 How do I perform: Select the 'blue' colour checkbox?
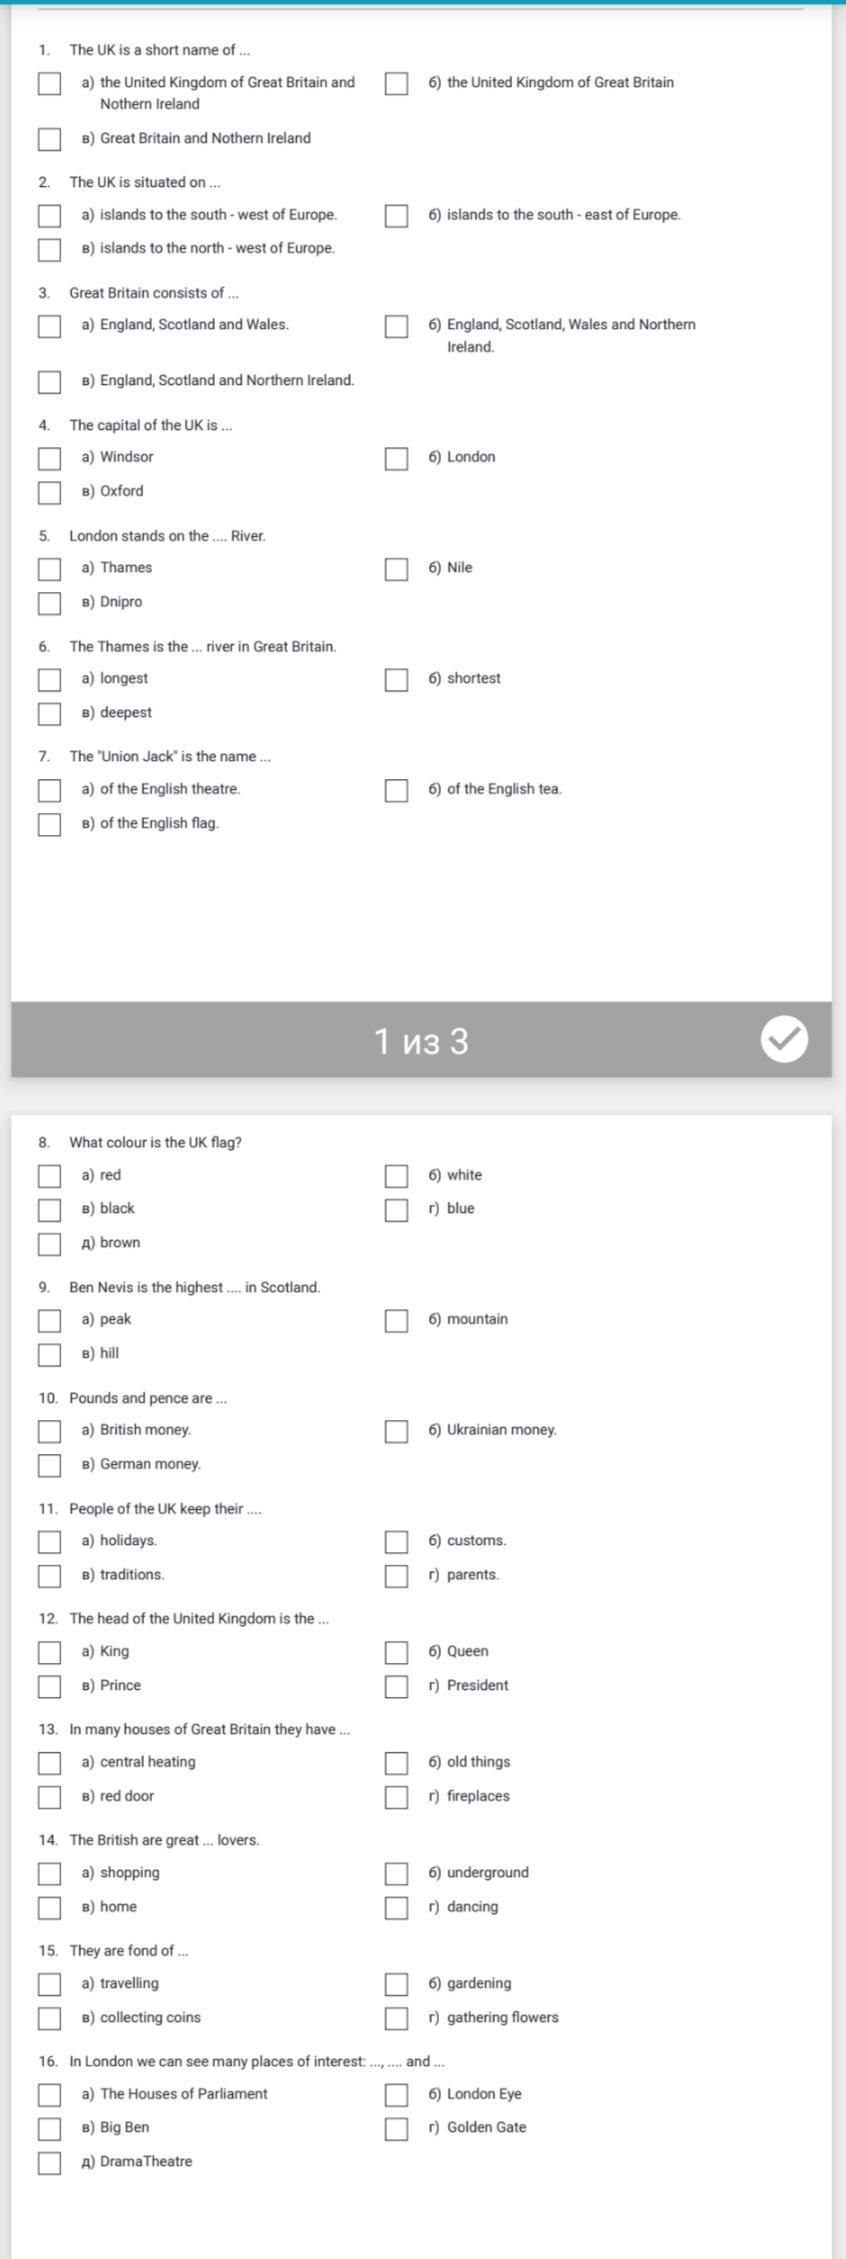(397, 1210)
